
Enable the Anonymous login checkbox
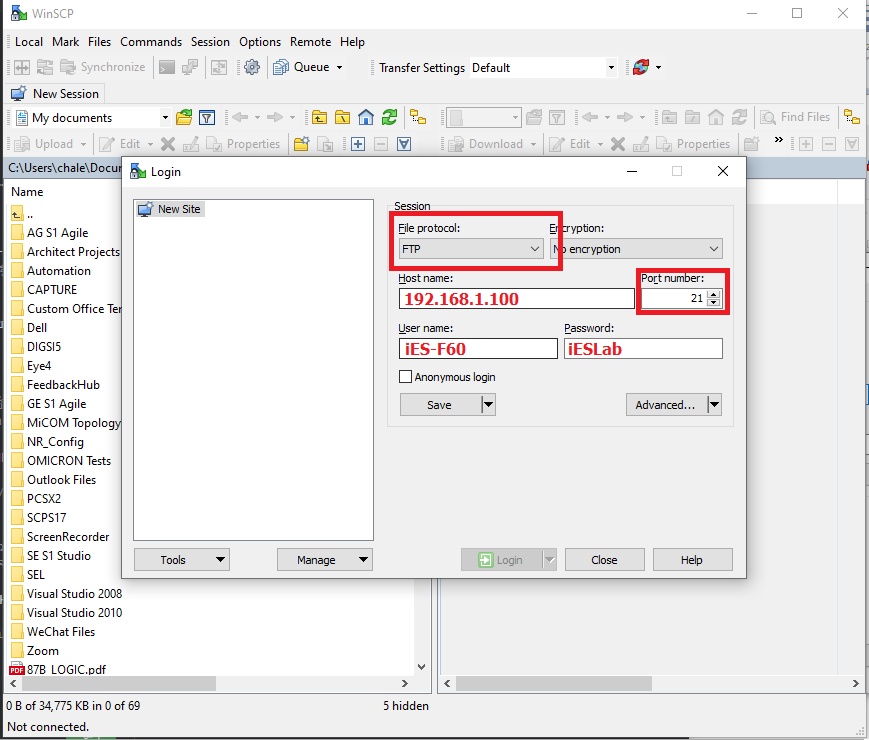pyautogui.click(x=405, y=377)
